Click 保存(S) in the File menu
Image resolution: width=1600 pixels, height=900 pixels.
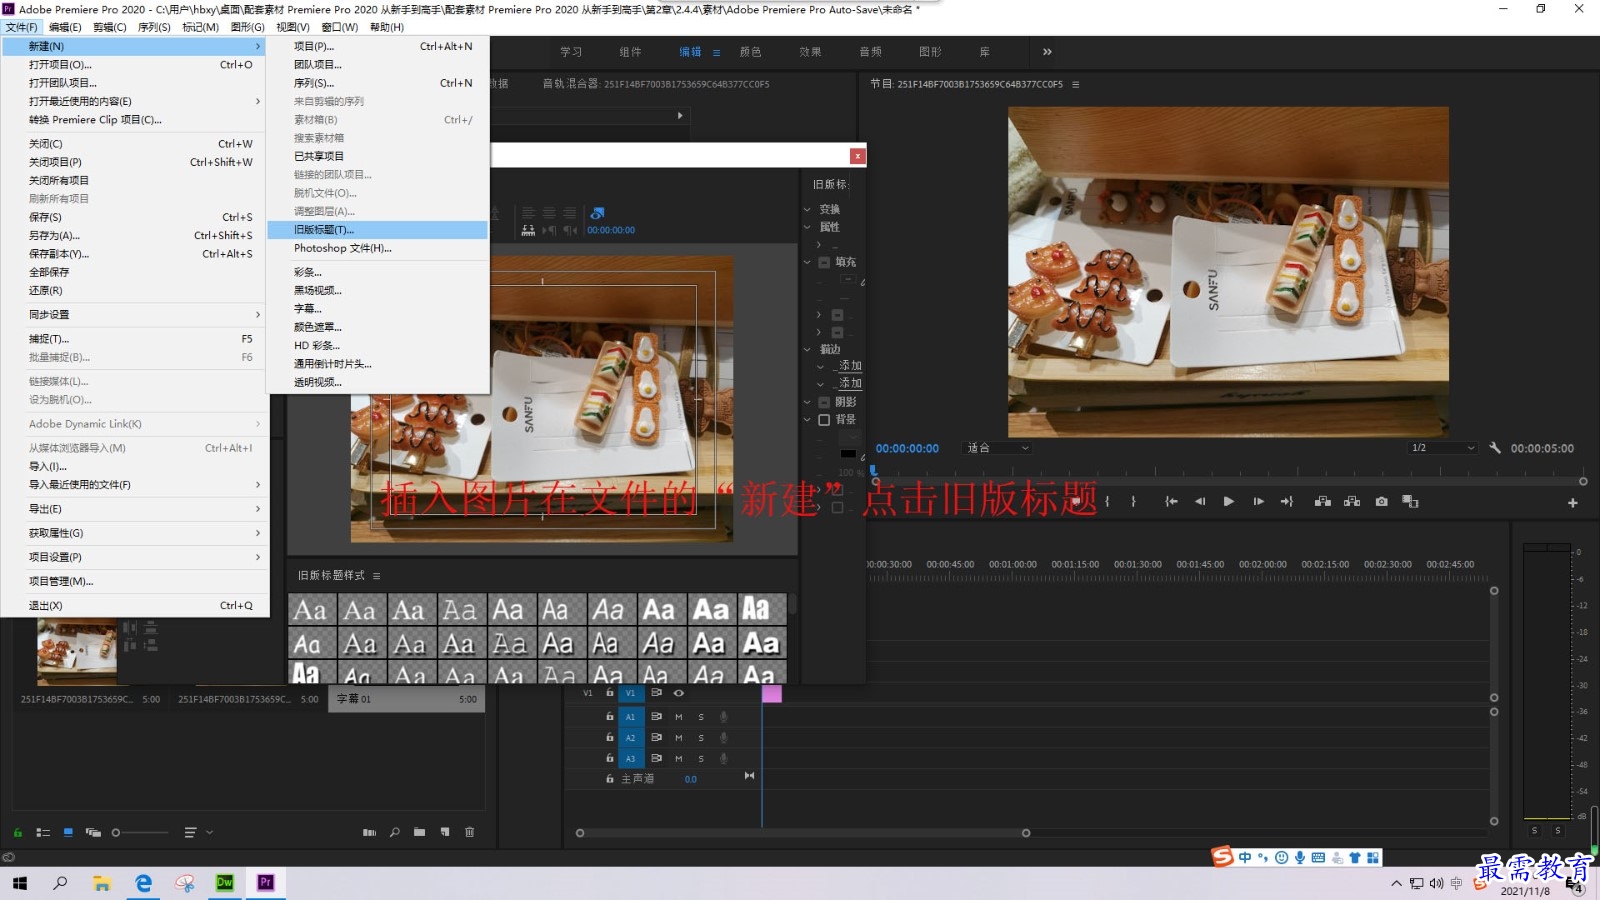[135, 217]
